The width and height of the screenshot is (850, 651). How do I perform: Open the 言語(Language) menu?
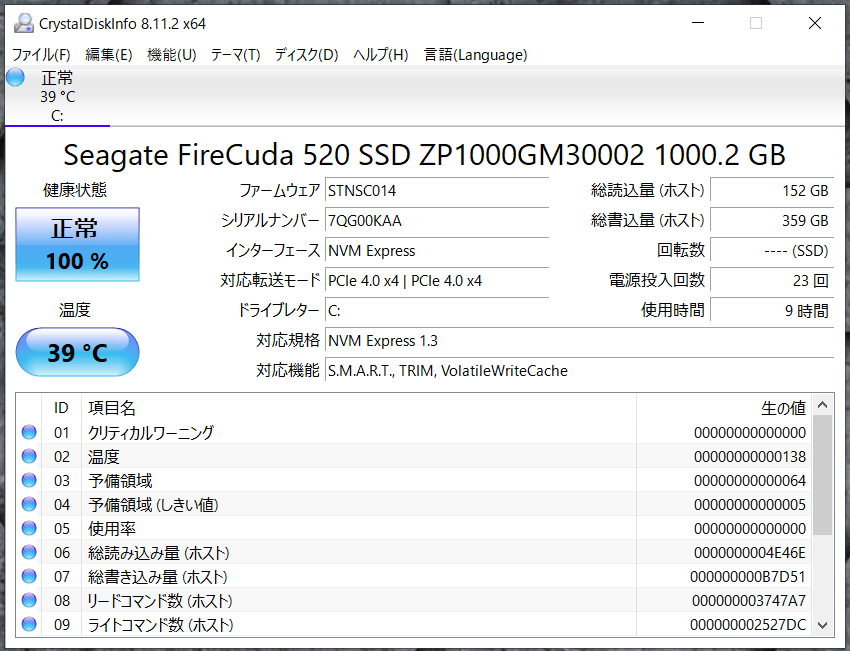[x=475, y=55]
